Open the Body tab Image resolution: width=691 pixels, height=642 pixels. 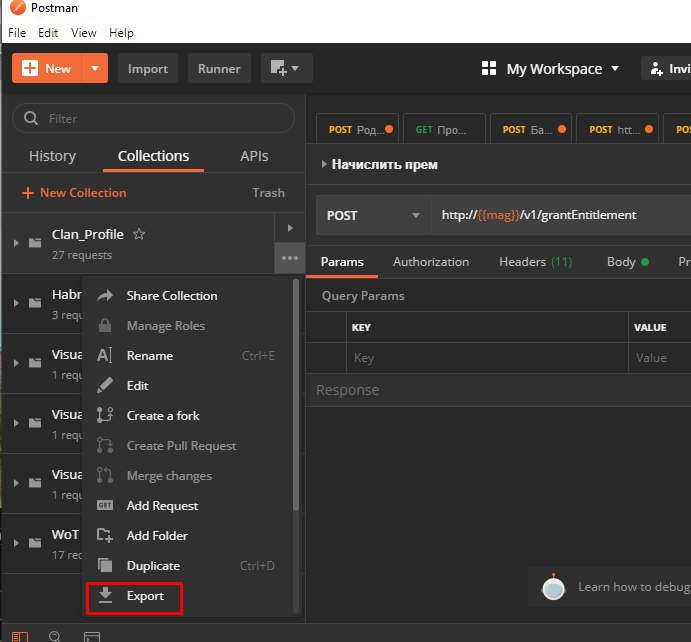tap(628, 262)
